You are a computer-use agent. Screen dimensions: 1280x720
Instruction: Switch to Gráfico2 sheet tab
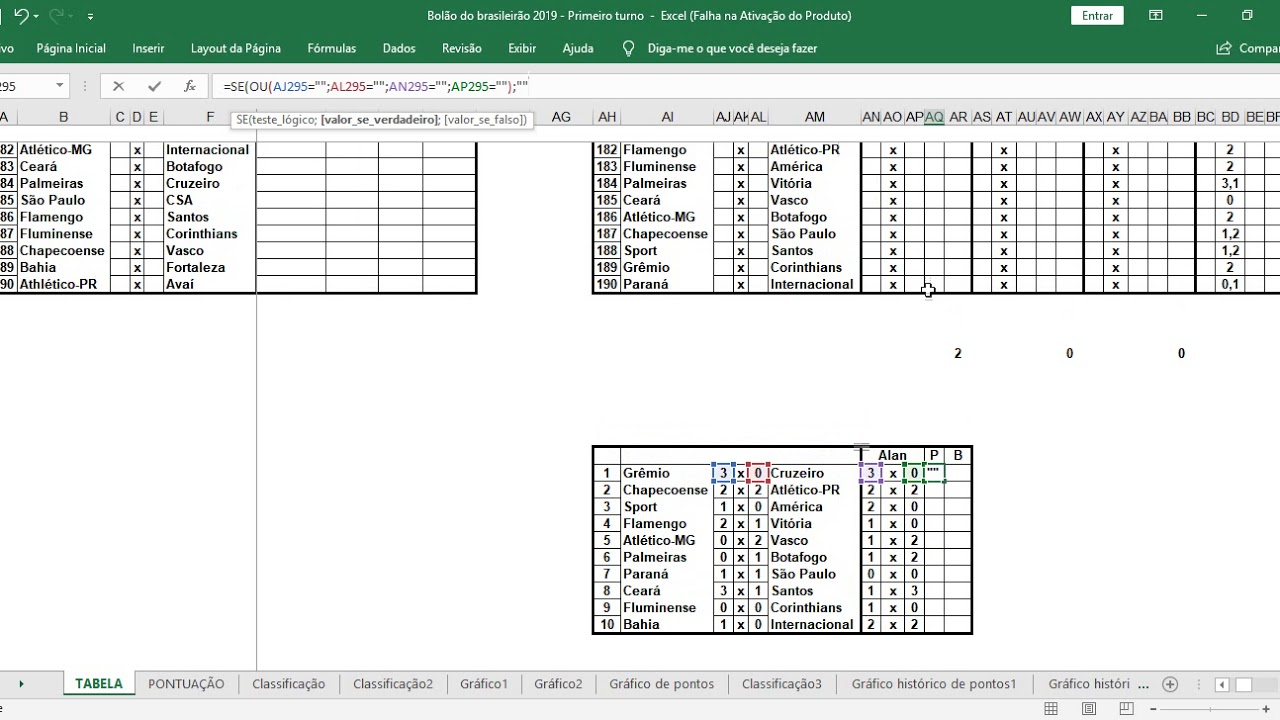click(558, 684)
